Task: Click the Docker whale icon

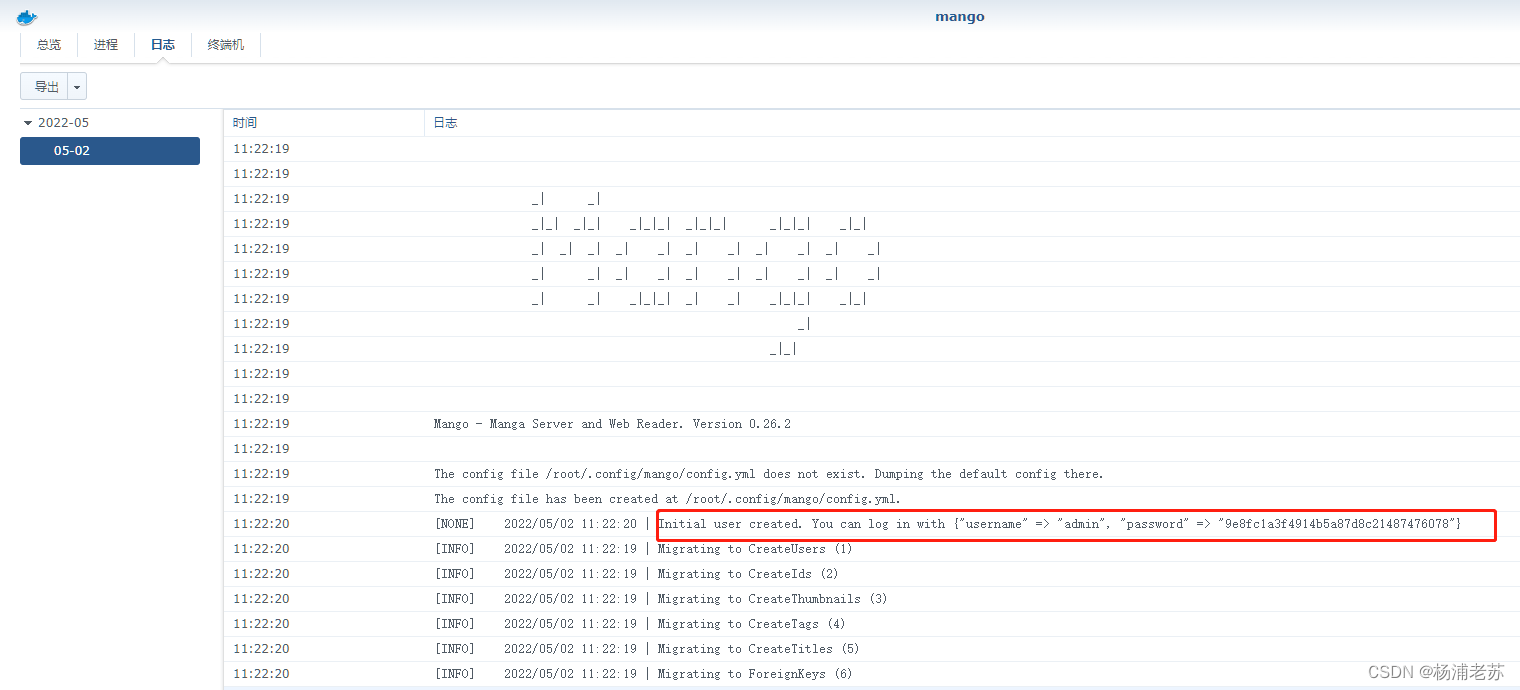Action: tap(27, 17)
